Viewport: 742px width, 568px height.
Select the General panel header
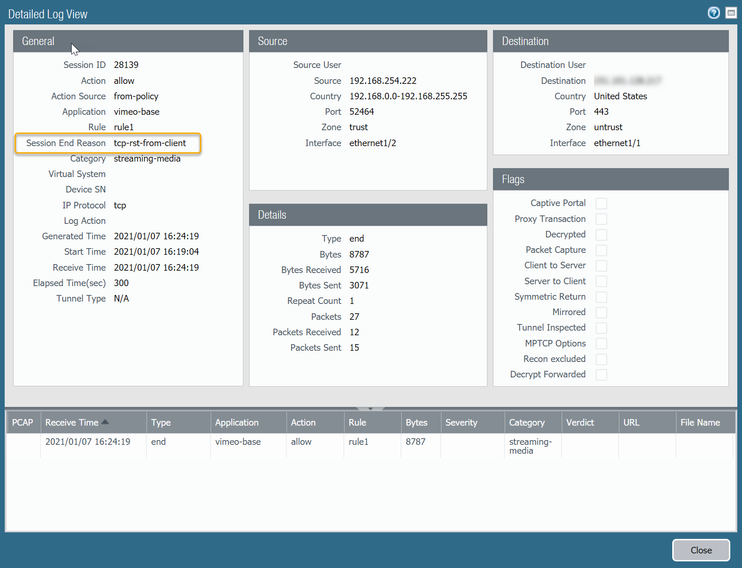click(x=128, y=41)
